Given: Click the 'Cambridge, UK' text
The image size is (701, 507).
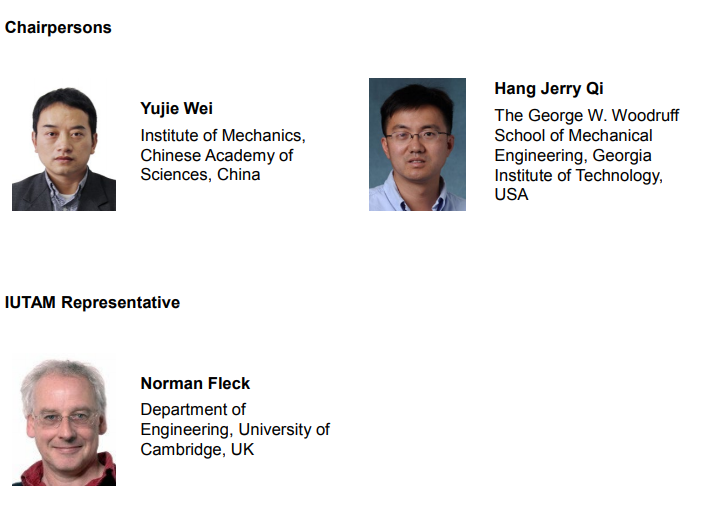Looking at the screenshot, I should [197, 449].
